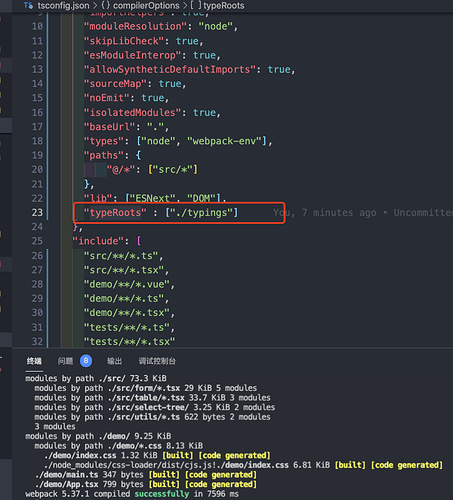Image resolution: width=453 pixels, height=500 pixels.
Task: Click the "webpack 5.37.1 compiled successfully" line
Action: click(132, 494)
